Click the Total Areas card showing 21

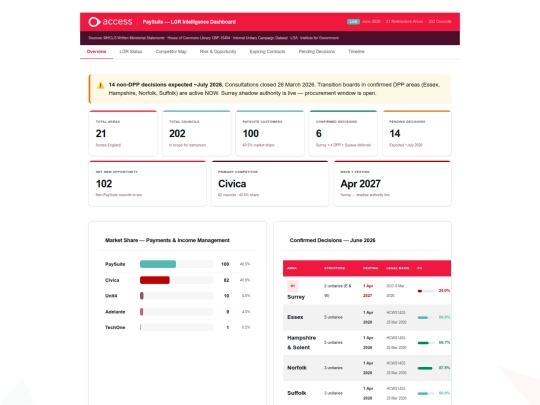pos(123,133)
